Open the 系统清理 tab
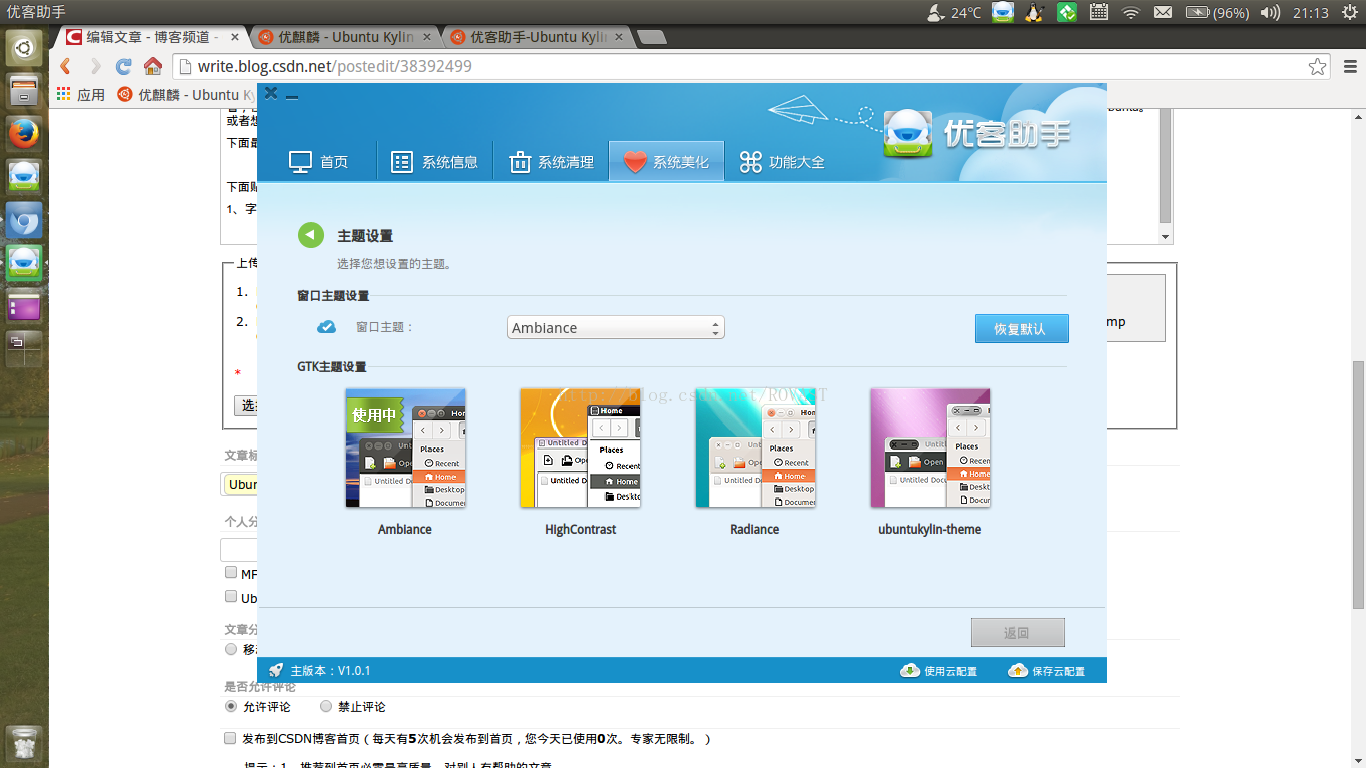Viewport: 1366px width, 768px height. 551,162
